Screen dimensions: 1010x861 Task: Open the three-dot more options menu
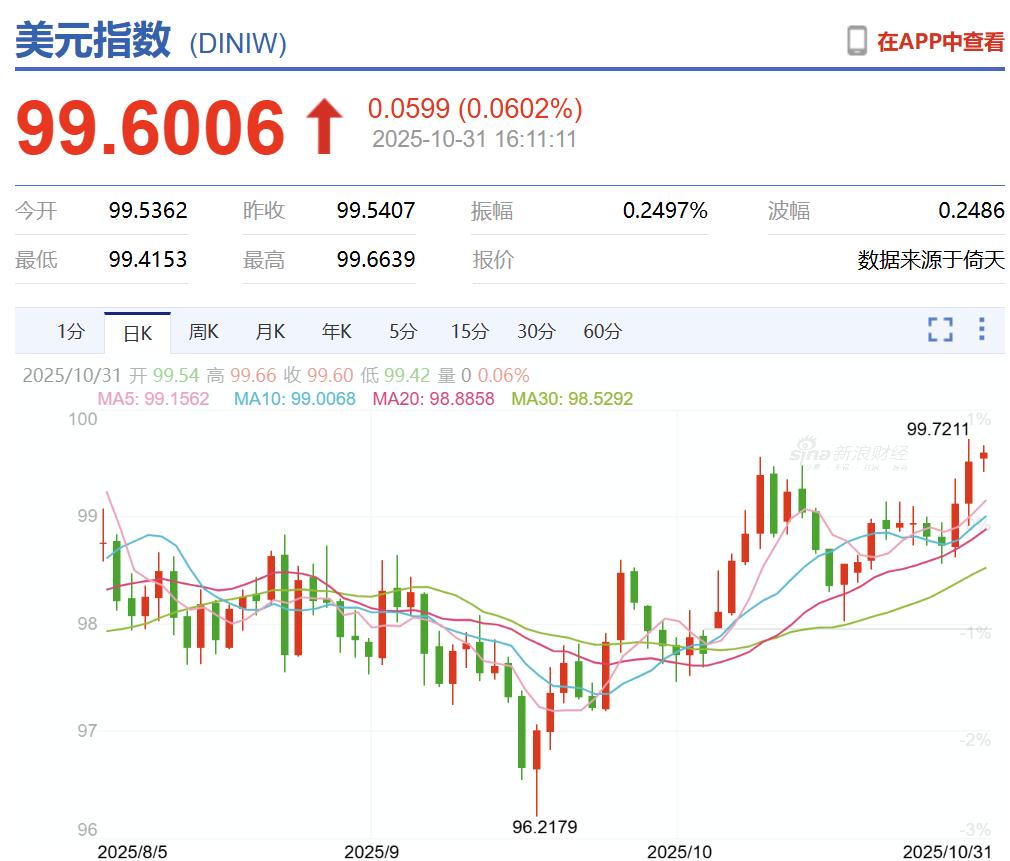pyautogui.click(x=981, y=330)
